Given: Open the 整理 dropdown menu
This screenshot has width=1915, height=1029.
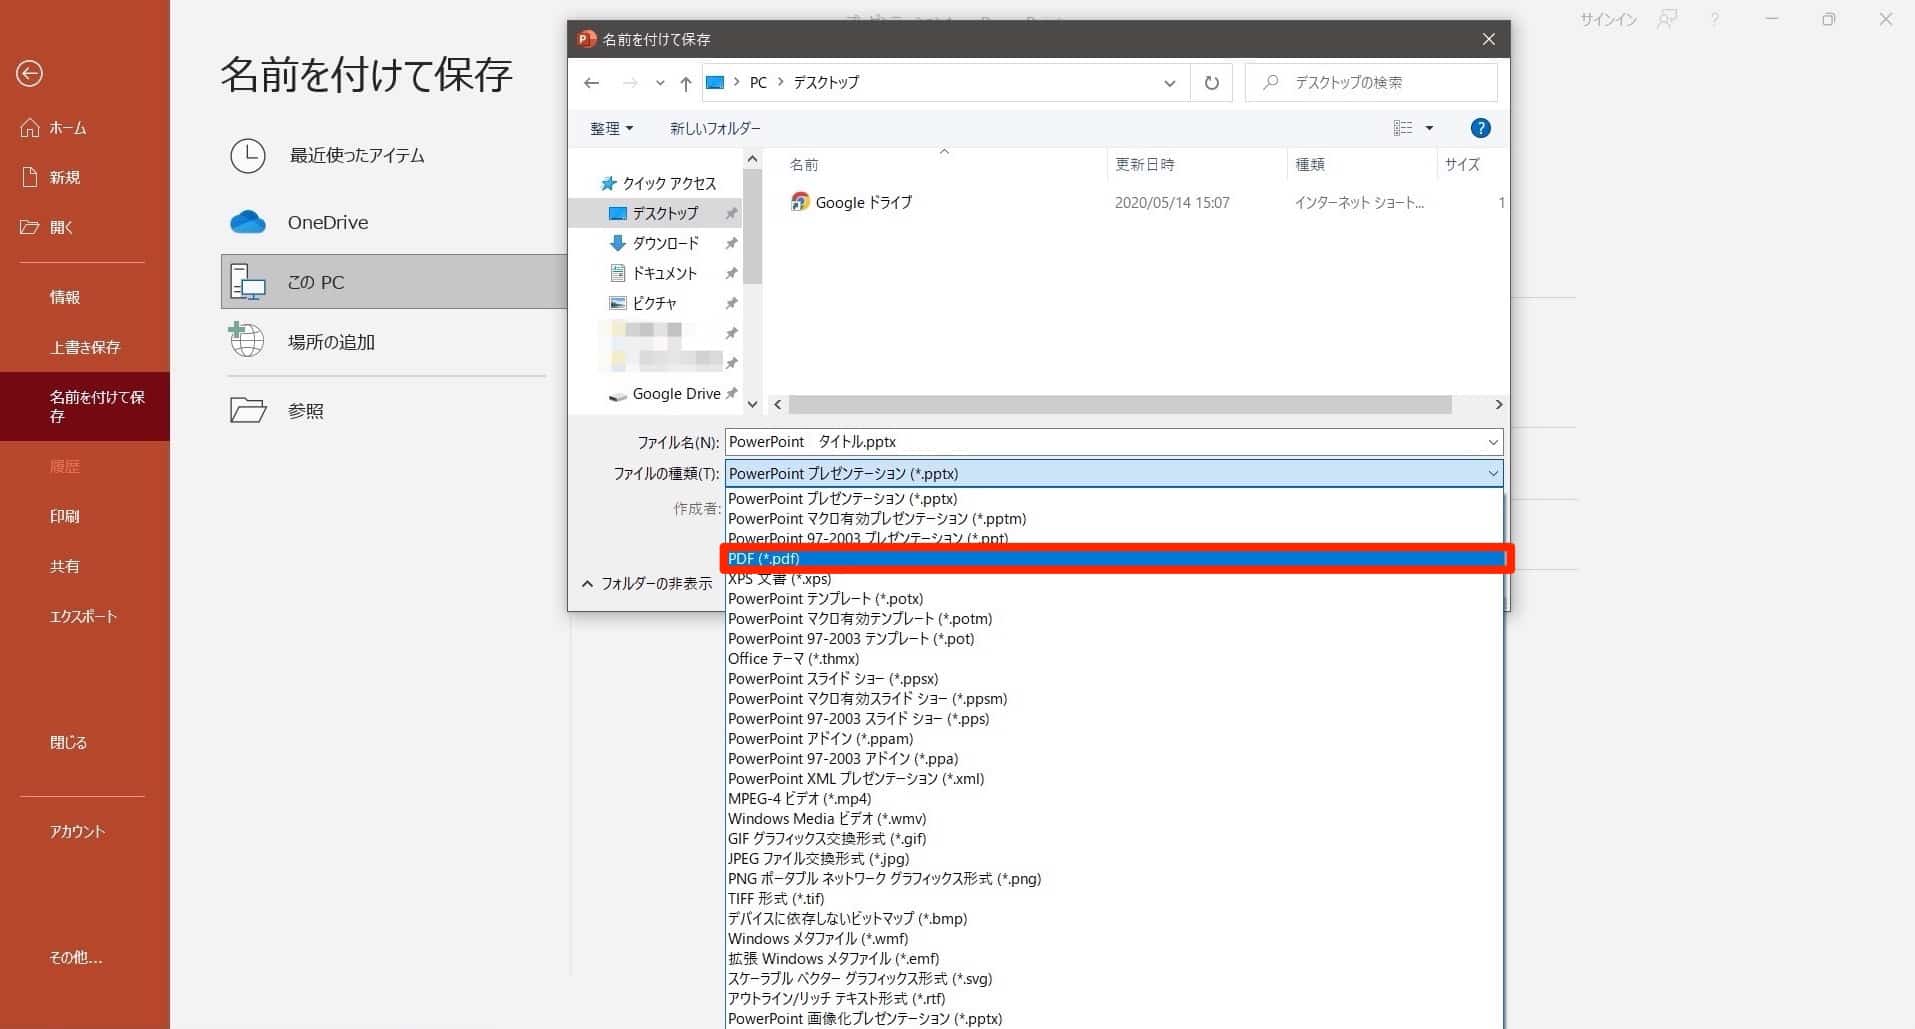Looking at the screenshot, I should tap(611, 128).
